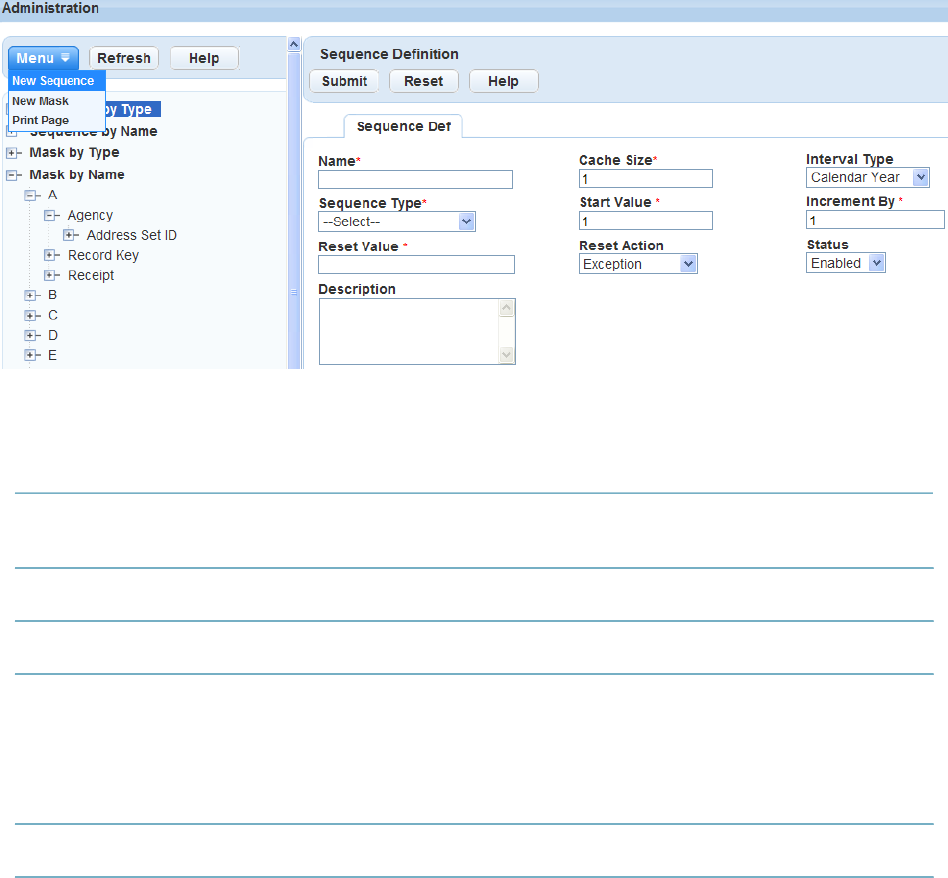Collapse the Mask by Name node
This screenshot has width=948, height=878.
tap(11, 175)
